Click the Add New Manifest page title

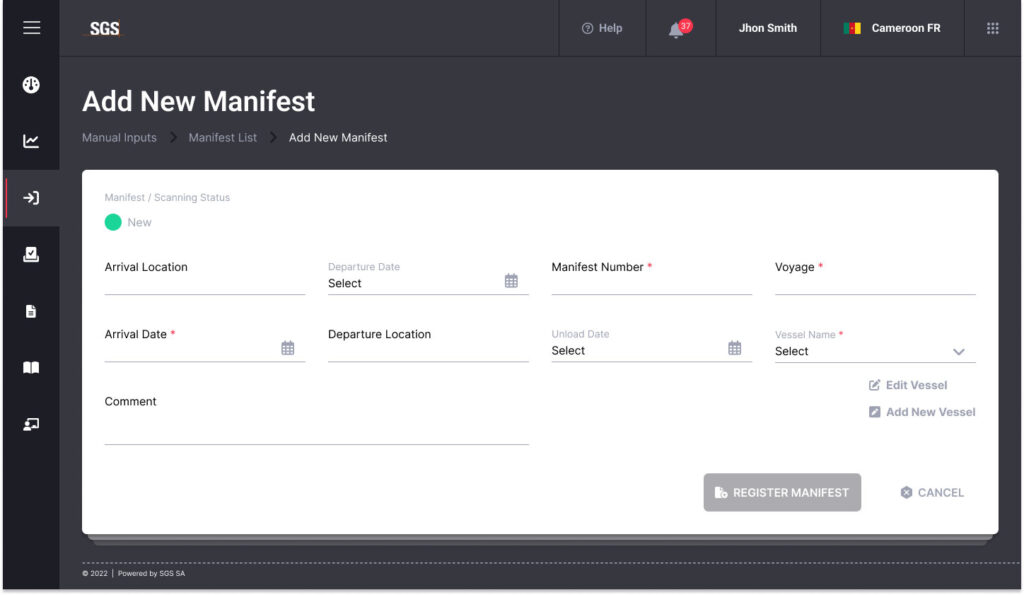click(x=199, y=101)
